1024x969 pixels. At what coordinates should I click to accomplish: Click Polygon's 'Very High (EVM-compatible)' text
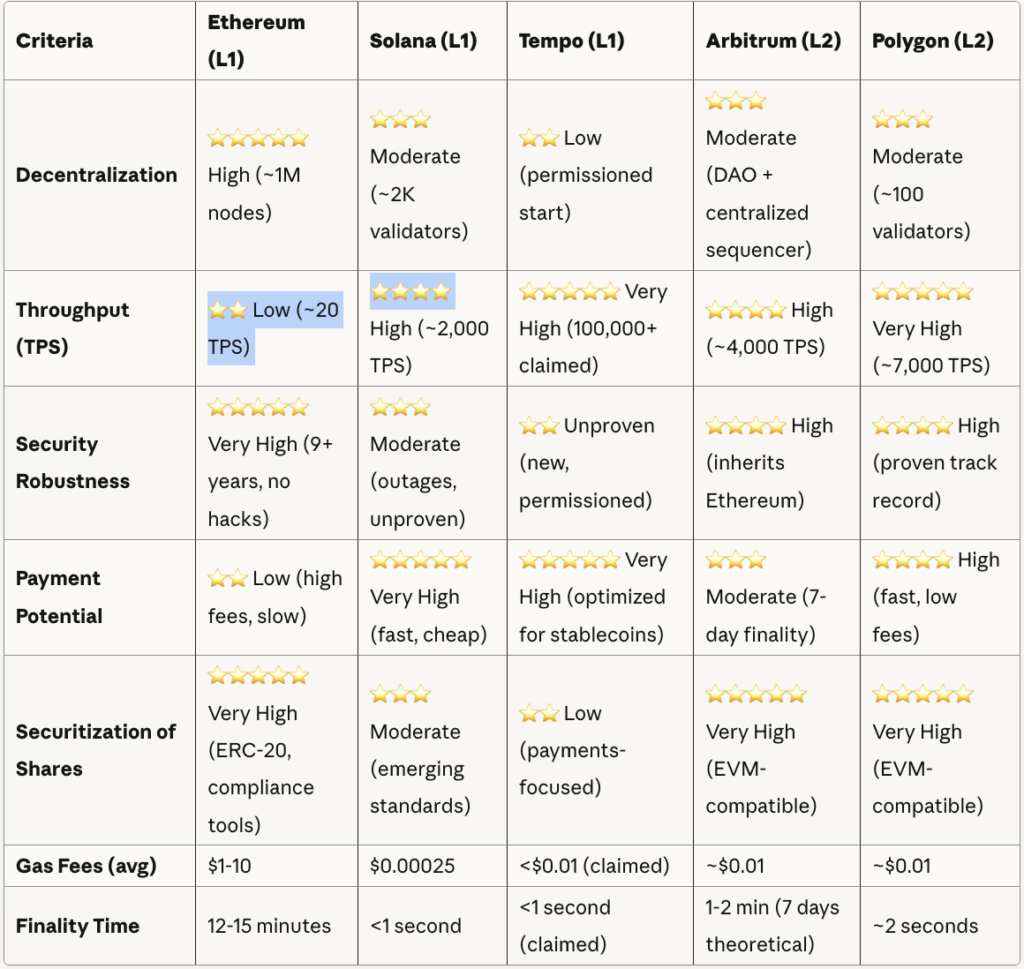pyautogui.click(x=928, y=769)
